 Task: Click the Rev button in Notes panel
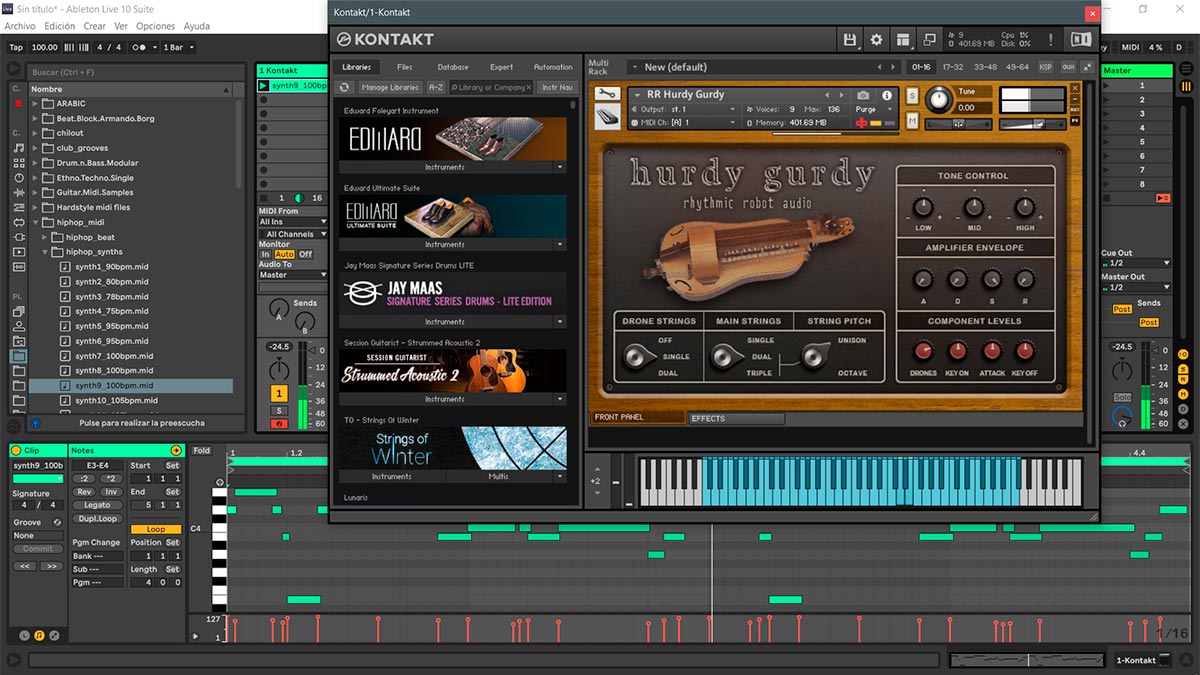84,492
